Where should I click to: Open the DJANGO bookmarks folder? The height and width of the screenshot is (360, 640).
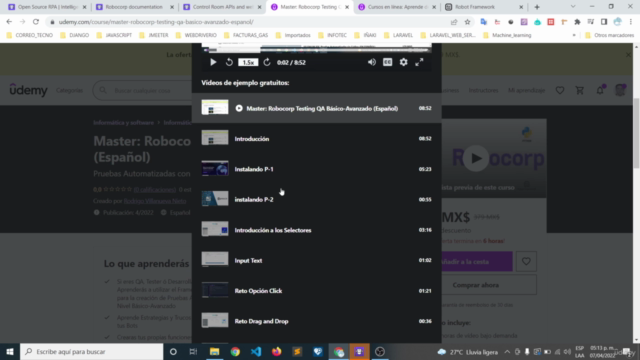pyautogui.click(x=75, y=36)
